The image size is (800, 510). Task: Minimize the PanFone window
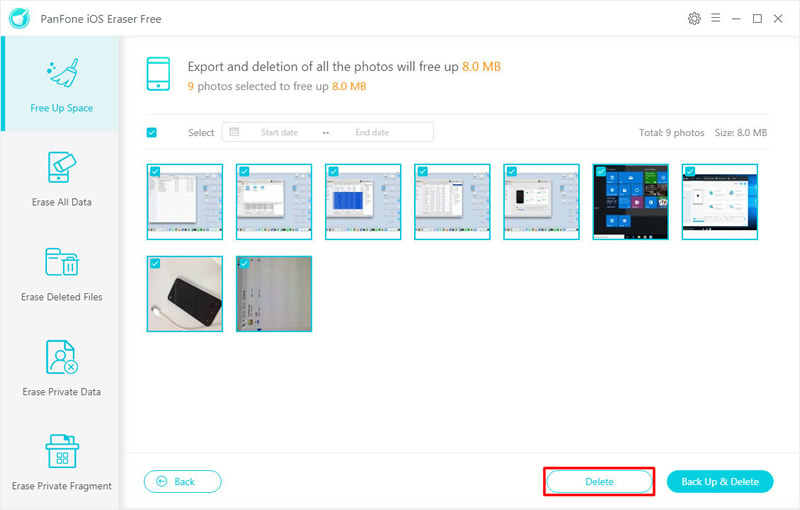[x=736, y=19]
